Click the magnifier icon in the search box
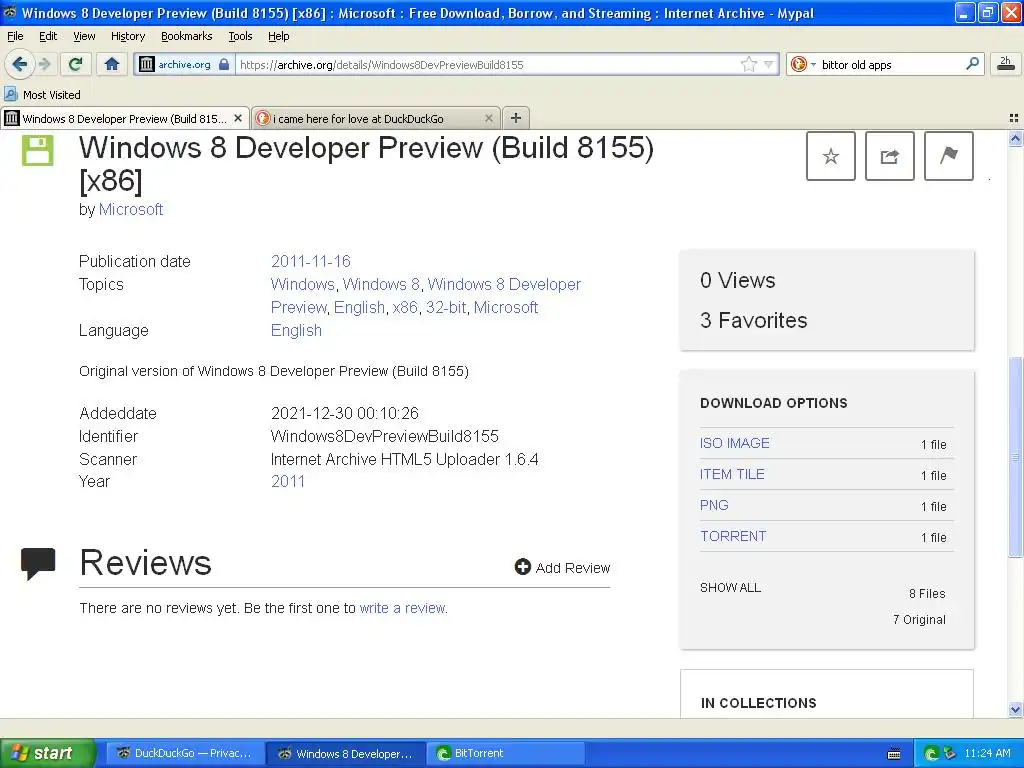The width and height of the screenshot is (1024, 768). click(x=972, y=63)
